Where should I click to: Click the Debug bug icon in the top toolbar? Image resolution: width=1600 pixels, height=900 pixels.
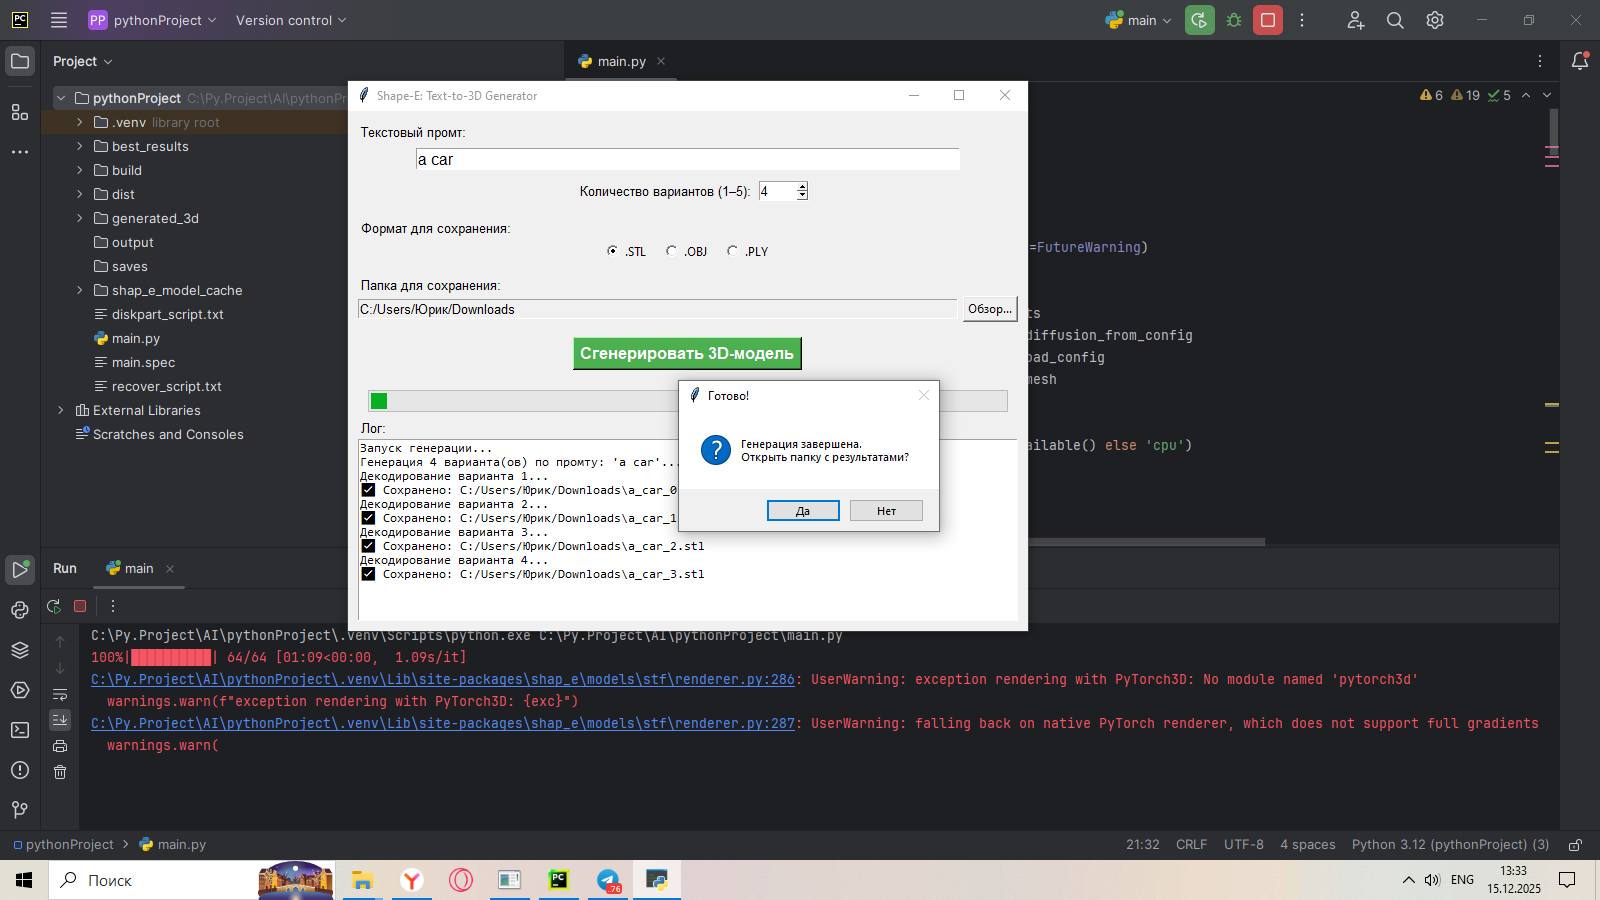1234,20
